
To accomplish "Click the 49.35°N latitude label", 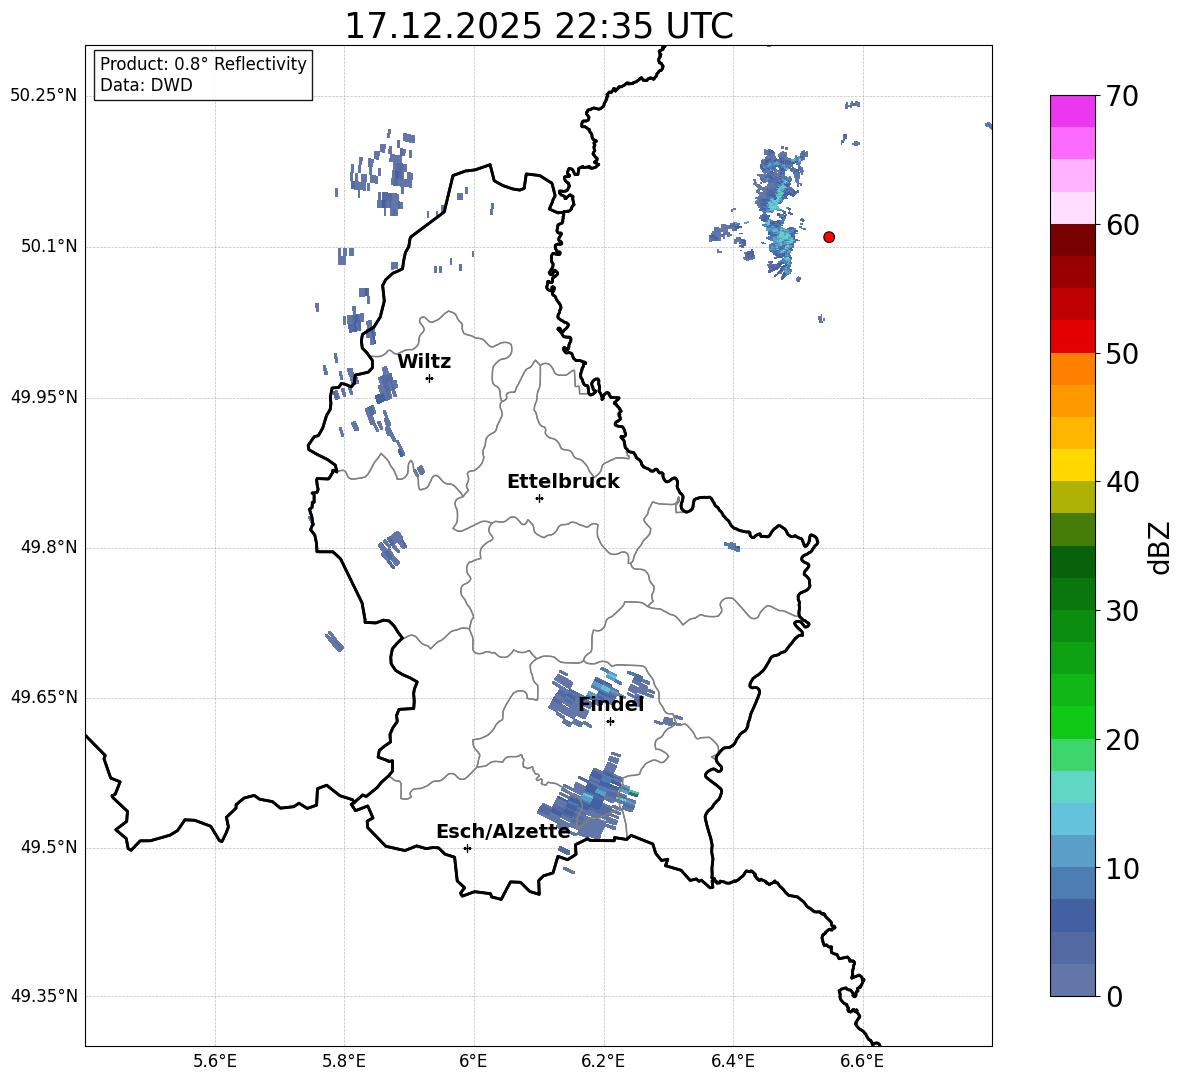I will tap(44, 996).
